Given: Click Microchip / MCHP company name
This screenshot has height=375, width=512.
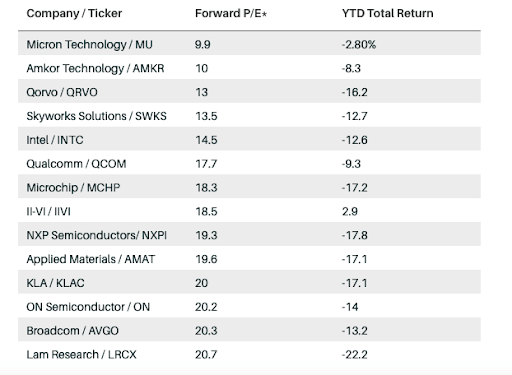Looking at the screenshot, I should click(73, 188).
